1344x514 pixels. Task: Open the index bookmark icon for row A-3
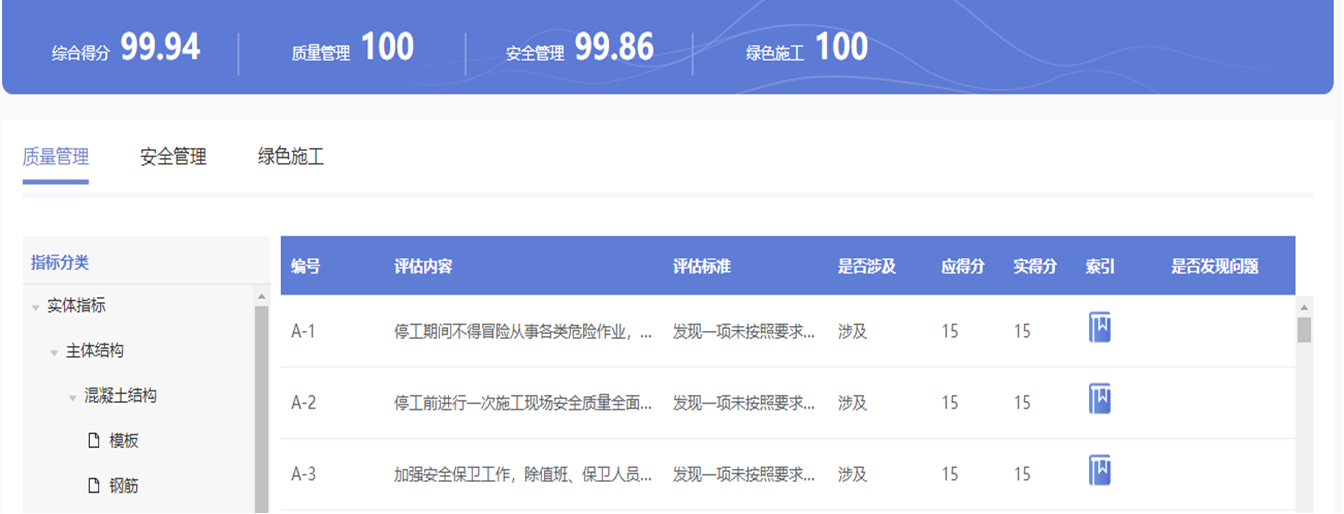click(1099, 471)
